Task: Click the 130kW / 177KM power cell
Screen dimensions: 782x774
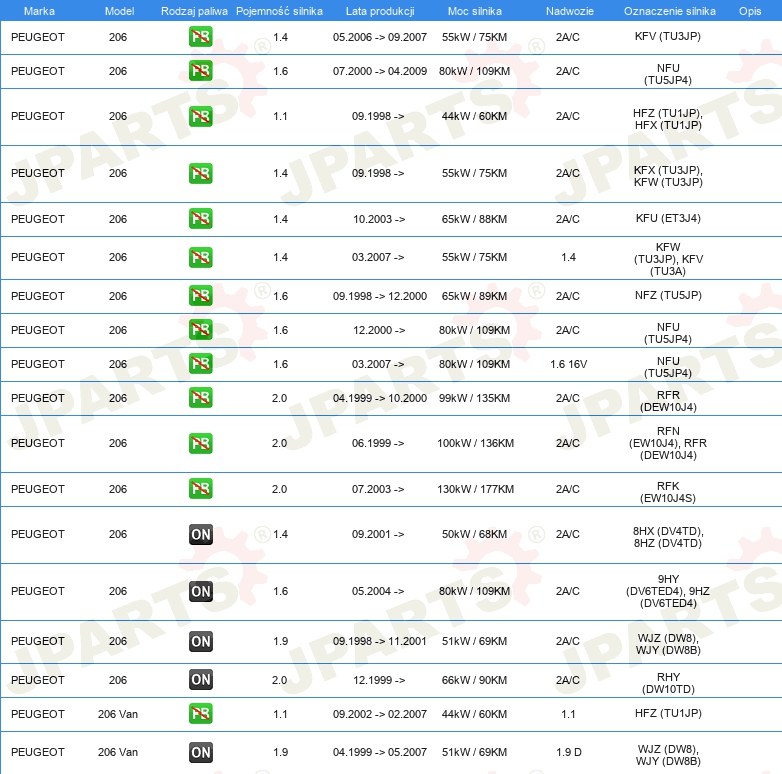Action: coord(475,489)
